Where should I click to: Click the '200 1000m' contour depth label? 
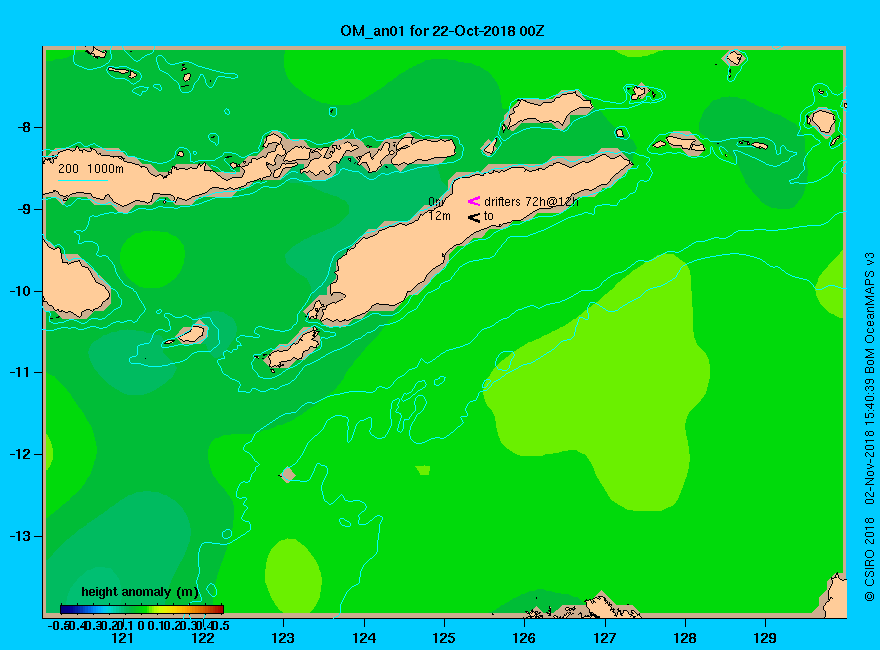[x=91, y=168]
